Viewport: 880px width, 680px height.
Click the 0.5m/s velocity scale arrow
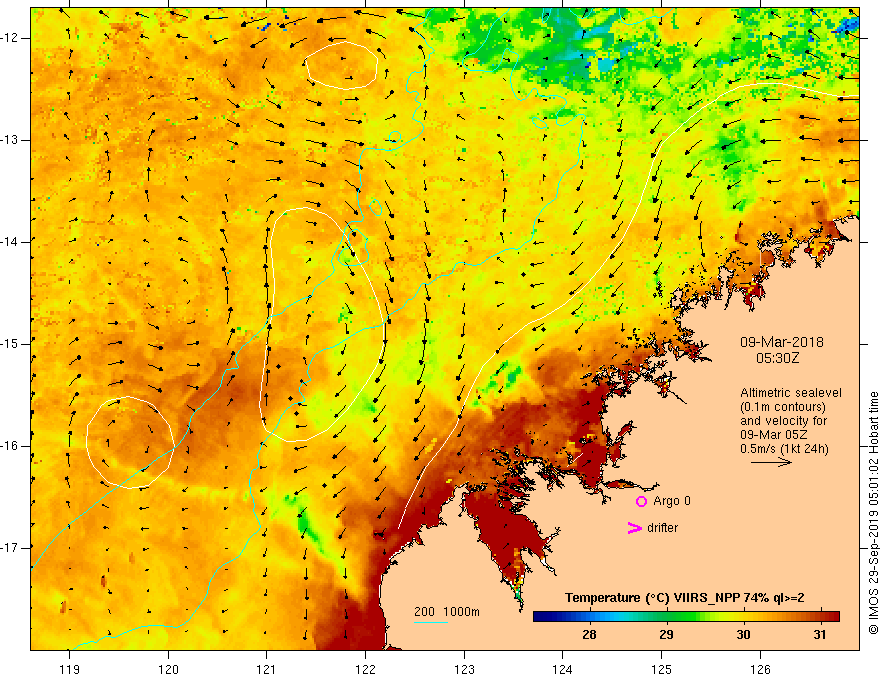[771, 462]
